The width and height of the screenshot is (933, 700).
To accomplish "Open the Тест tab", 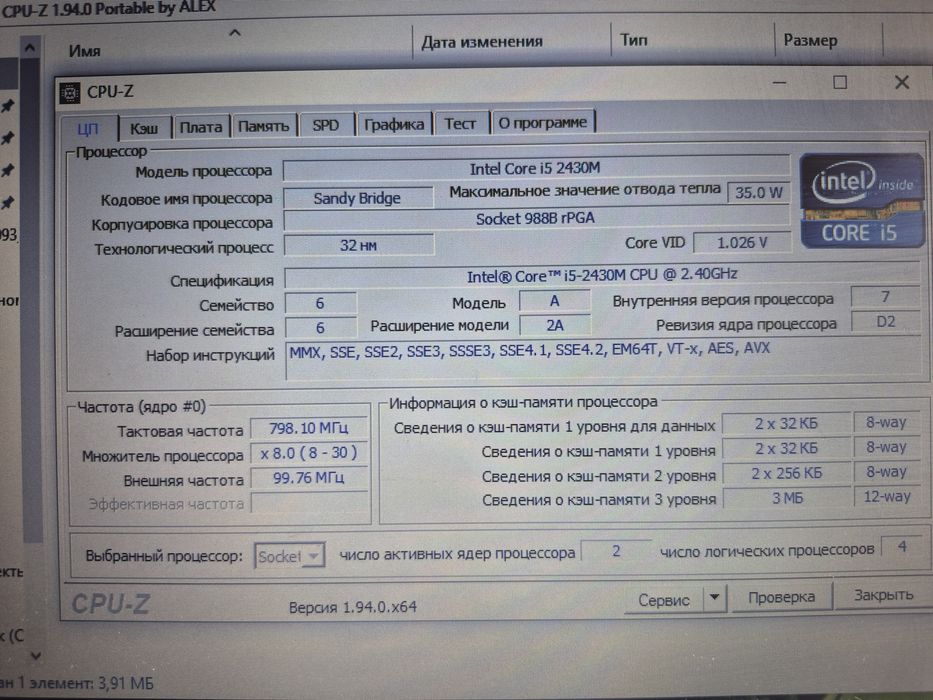I will point(461,123).
